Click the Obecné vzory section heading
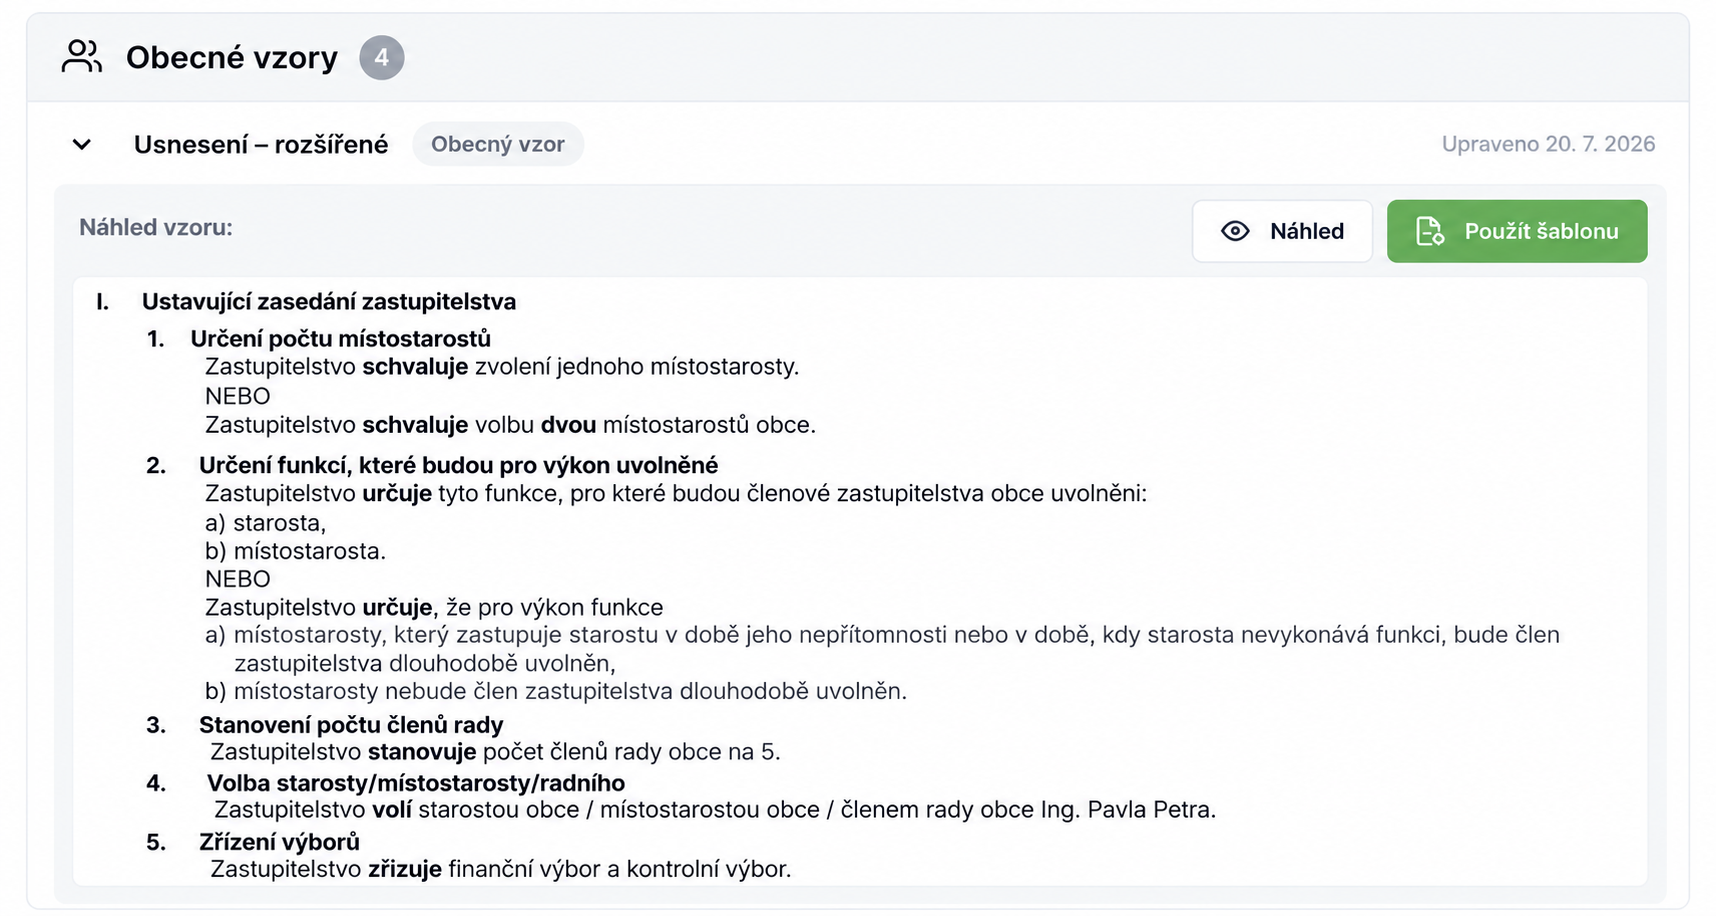The image size is (1716, 916). tap(232, 58)
